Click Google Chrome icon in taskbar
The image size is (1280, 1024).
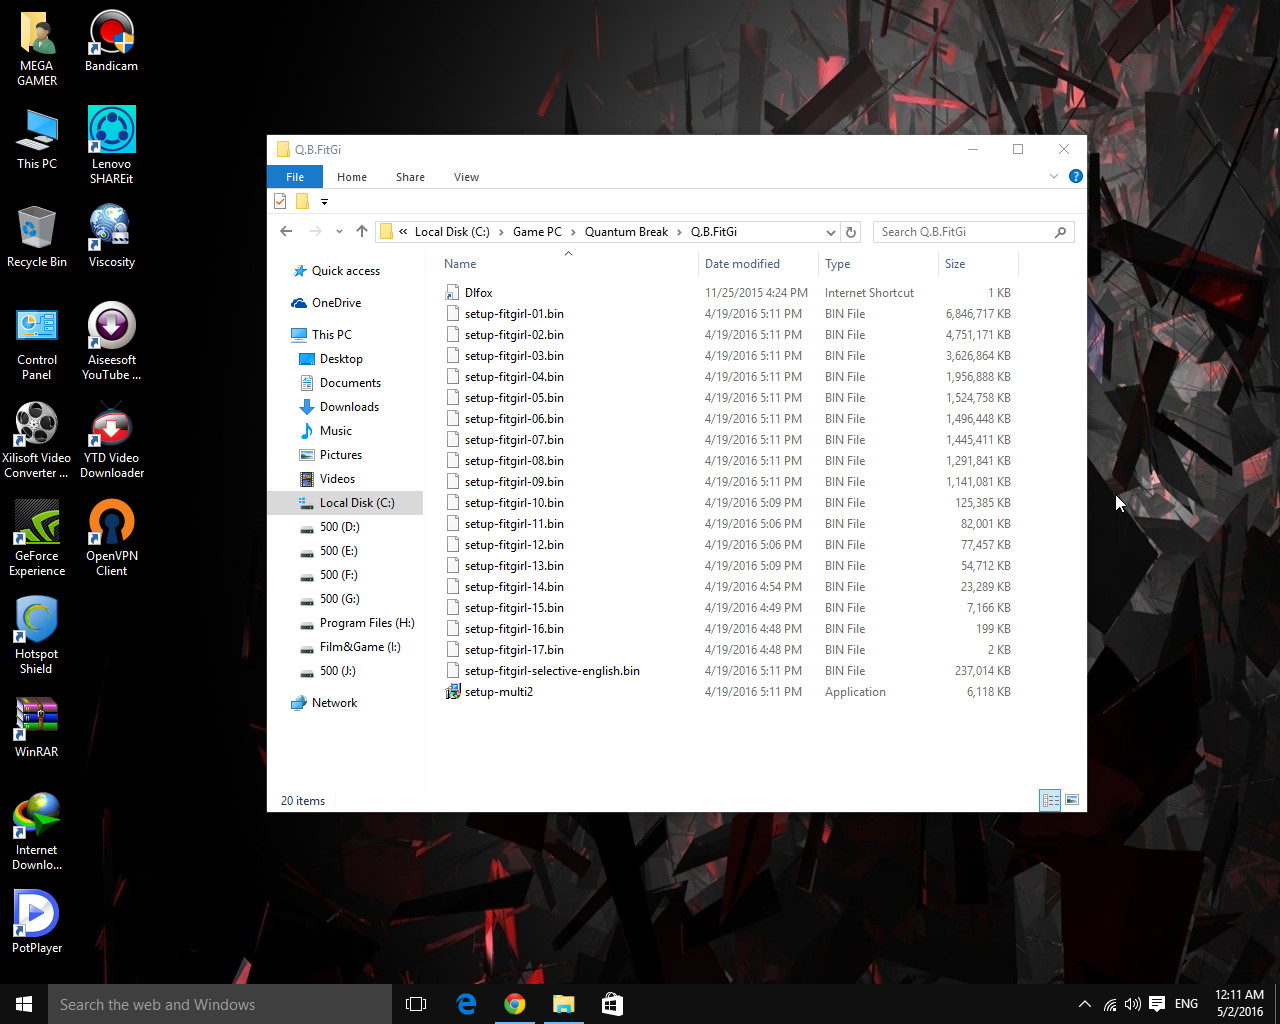point(515,1004)
